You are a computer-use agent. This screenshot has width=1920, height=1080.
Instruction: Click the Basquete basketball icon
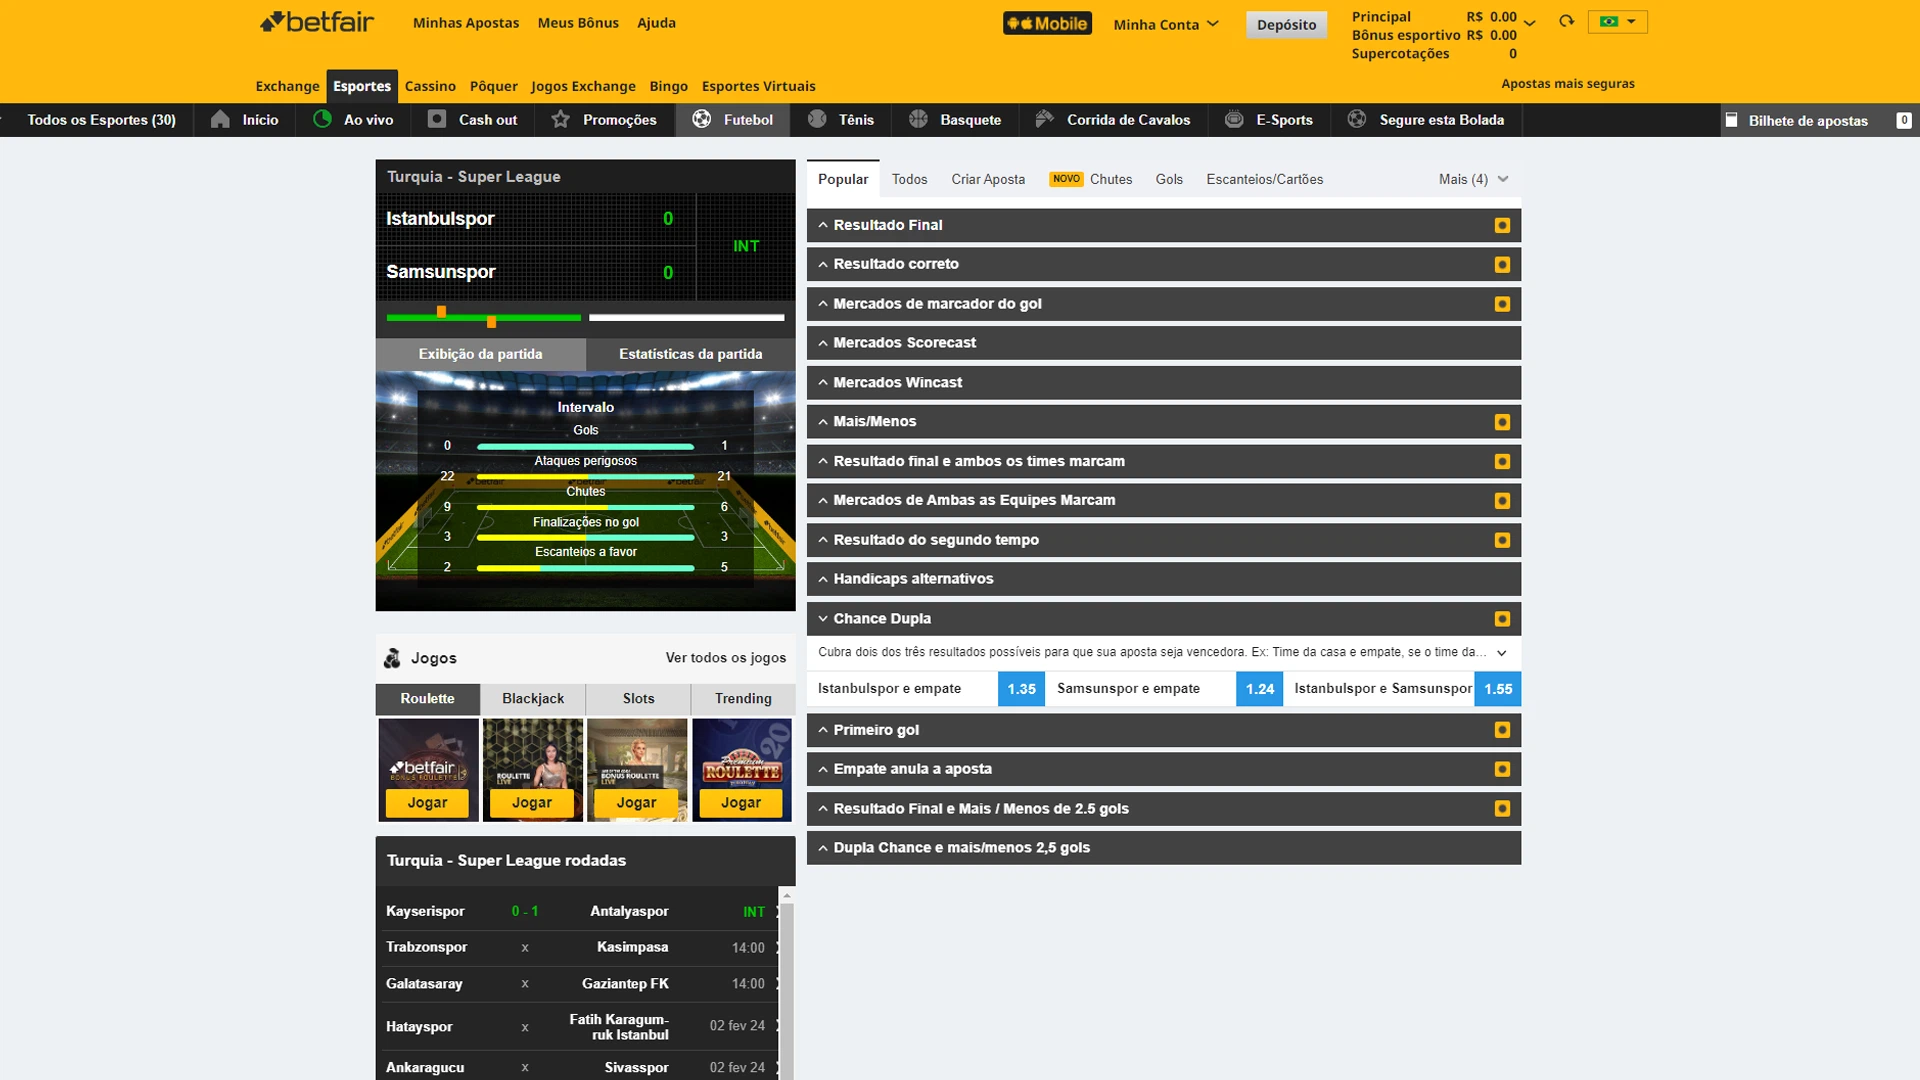(x=919, y=120)
